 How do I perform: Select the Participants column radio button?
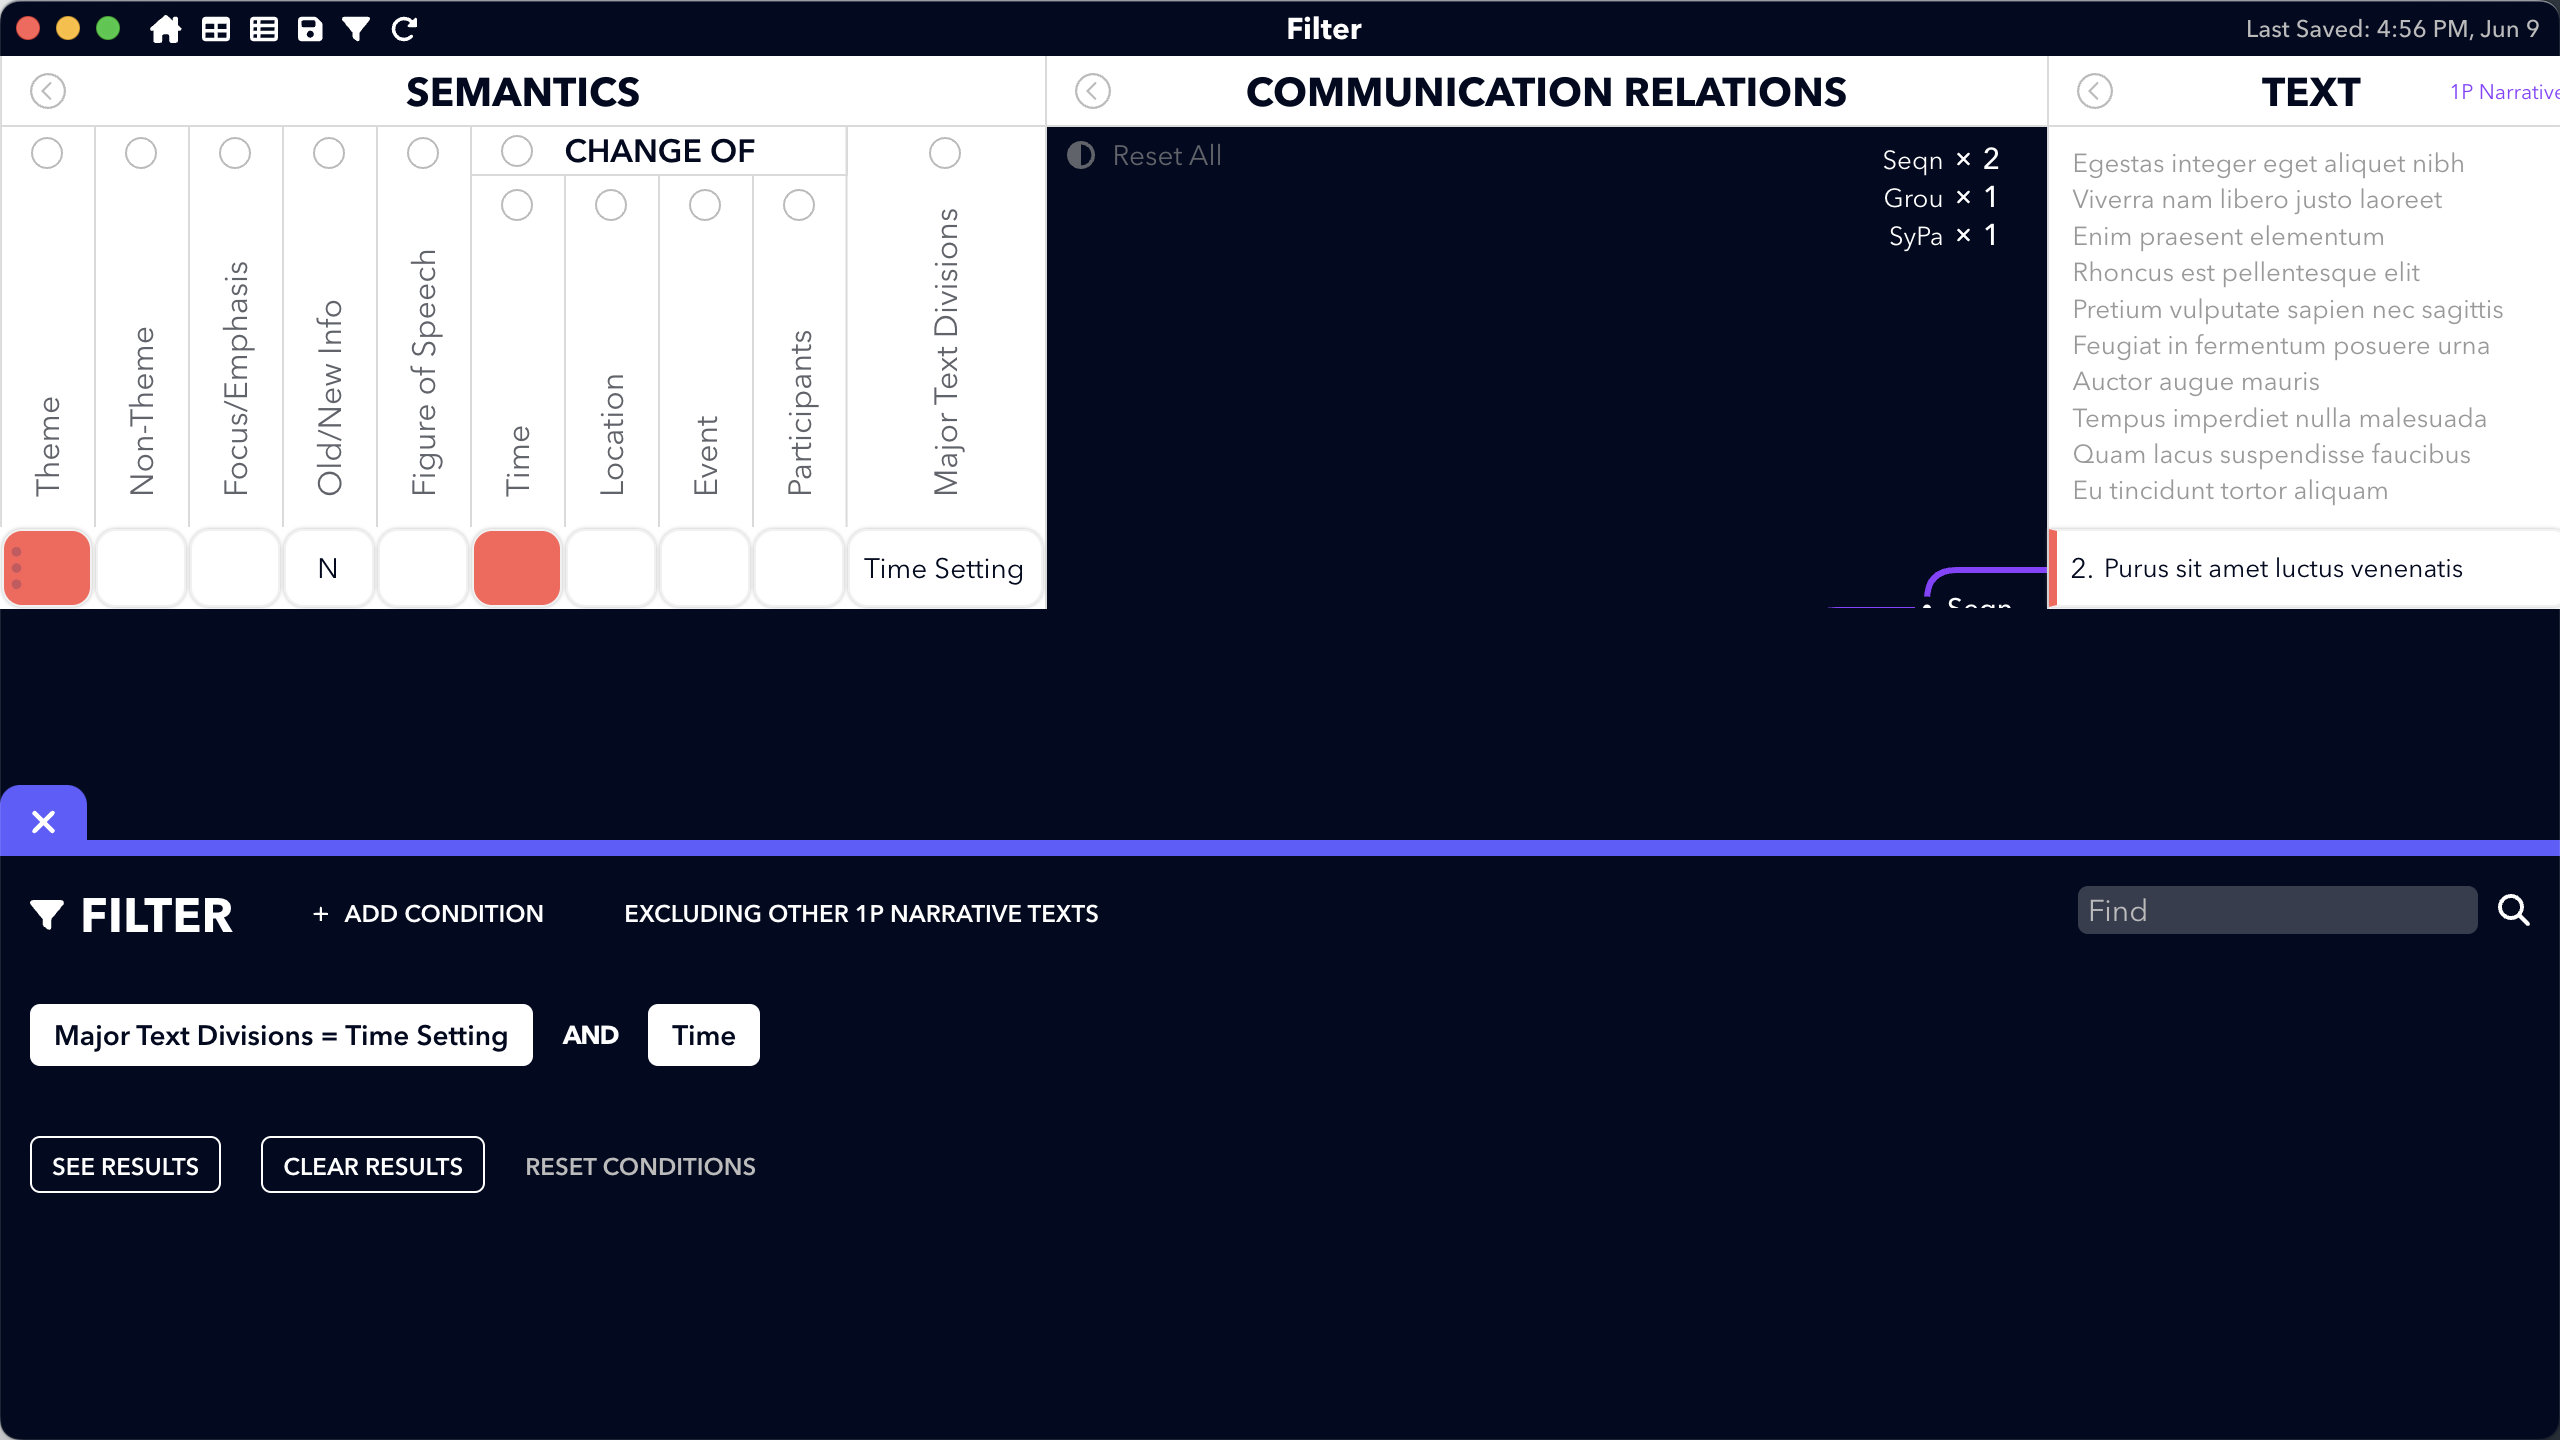point(799,205)
